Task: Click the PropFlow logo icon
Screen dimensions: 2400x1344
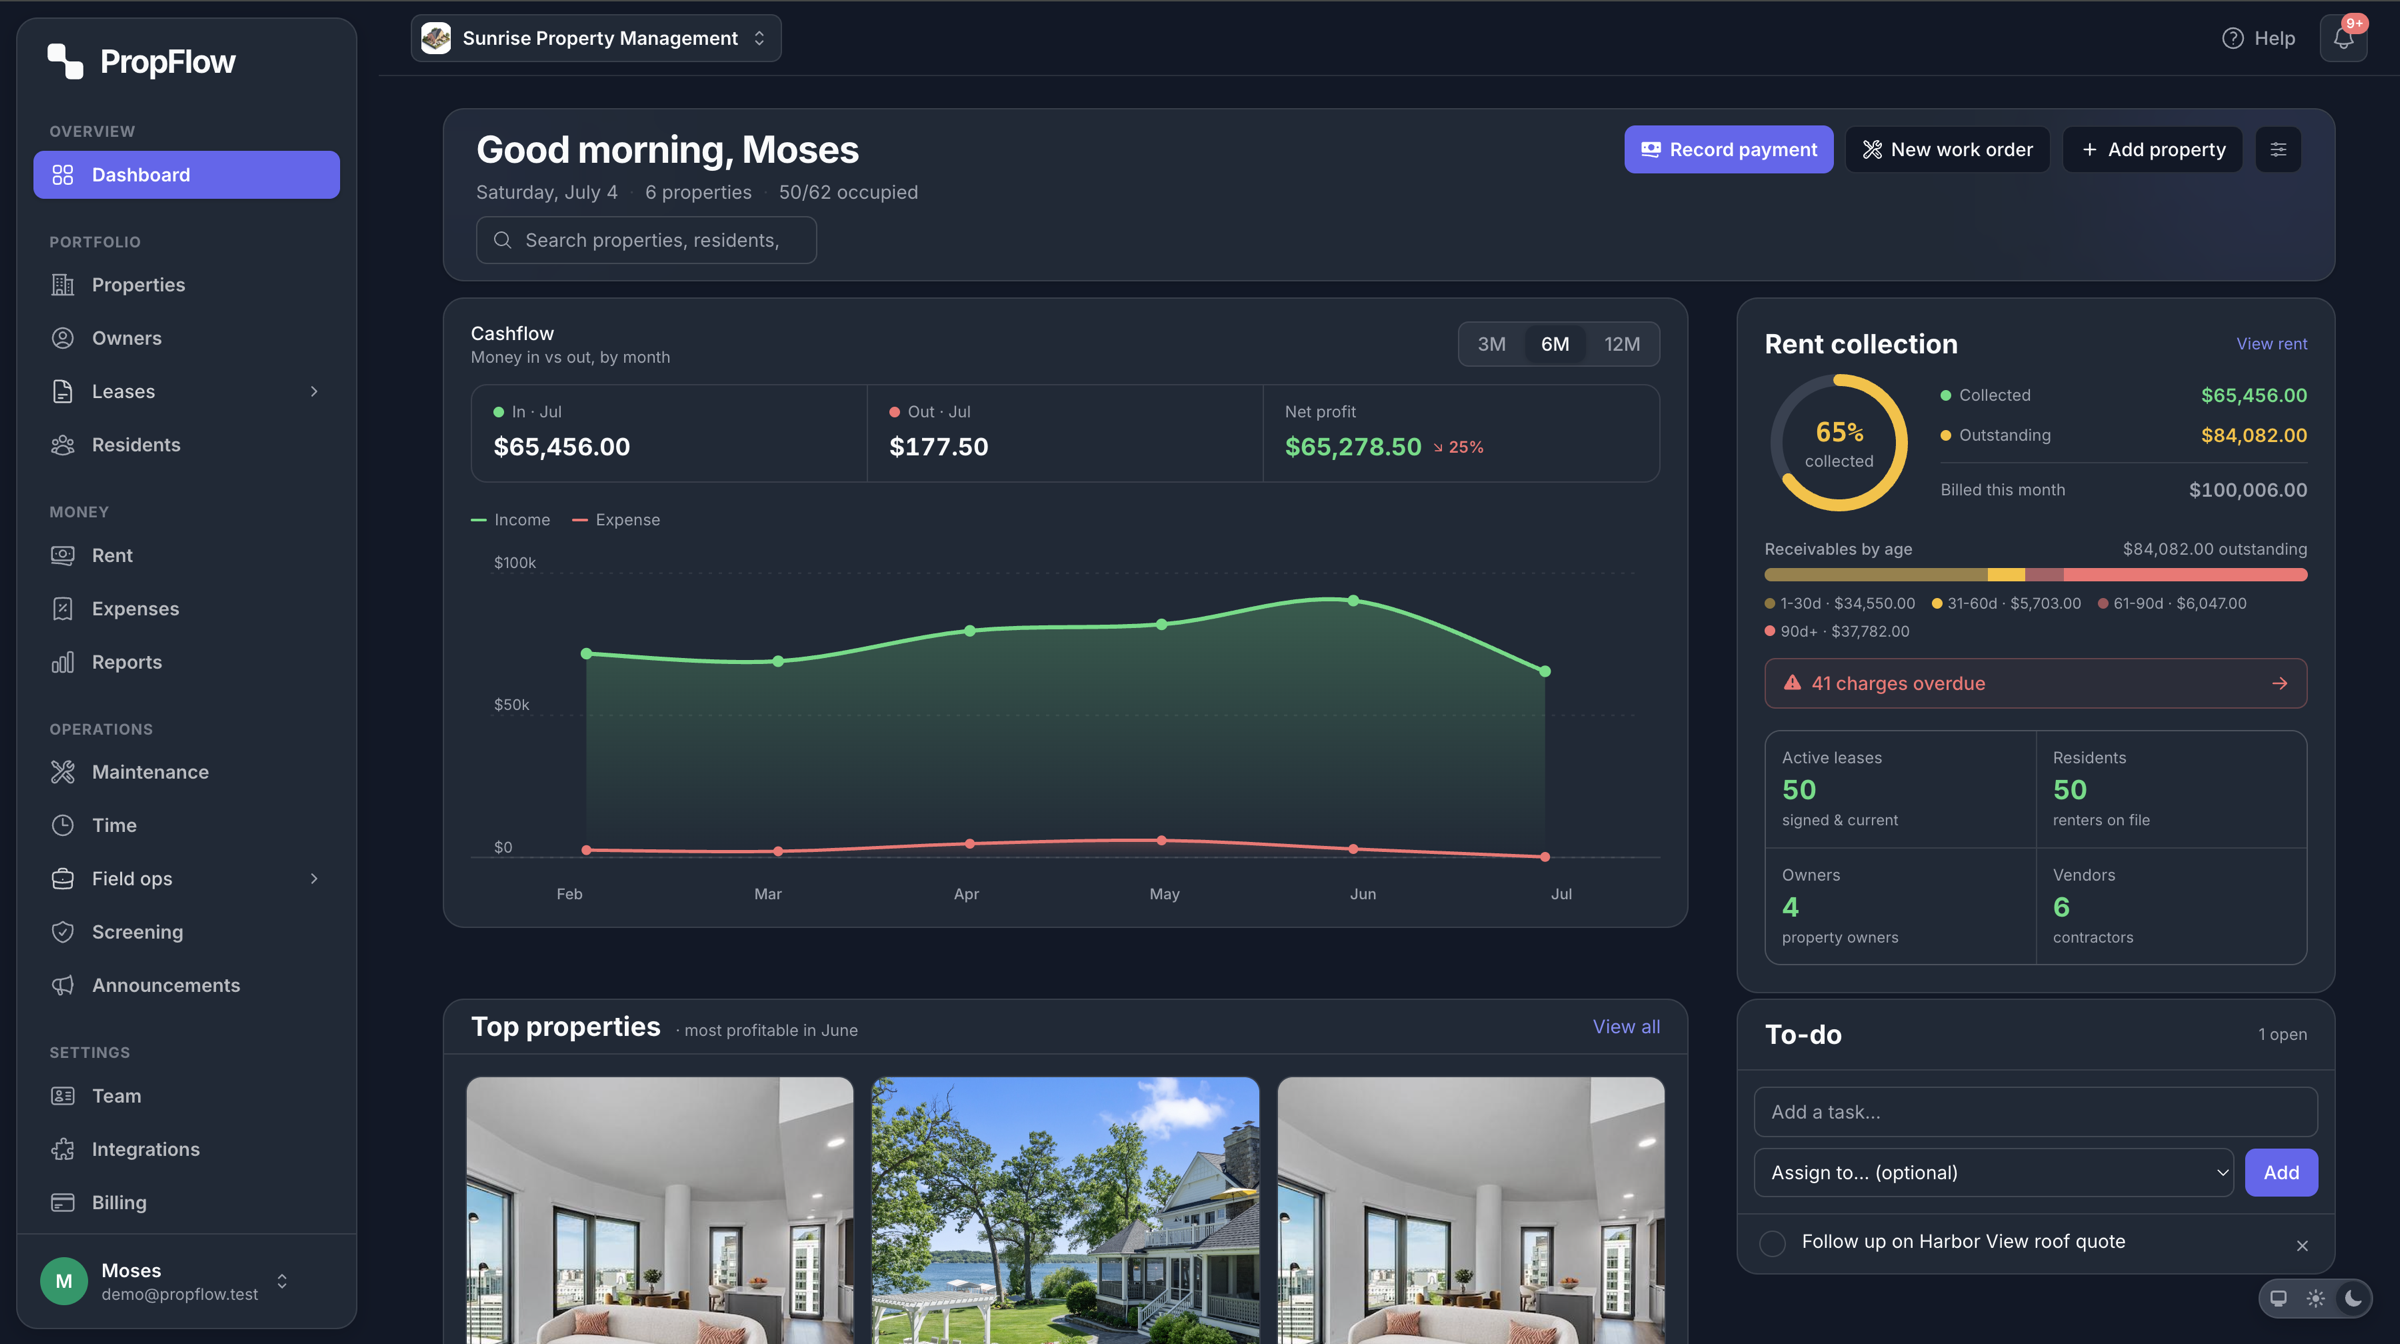Action: (65, 61)
